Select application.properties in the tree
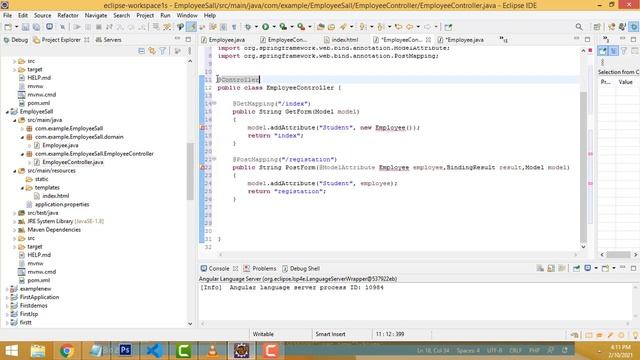Screen dimensions: 640x360 pos(62,204)
